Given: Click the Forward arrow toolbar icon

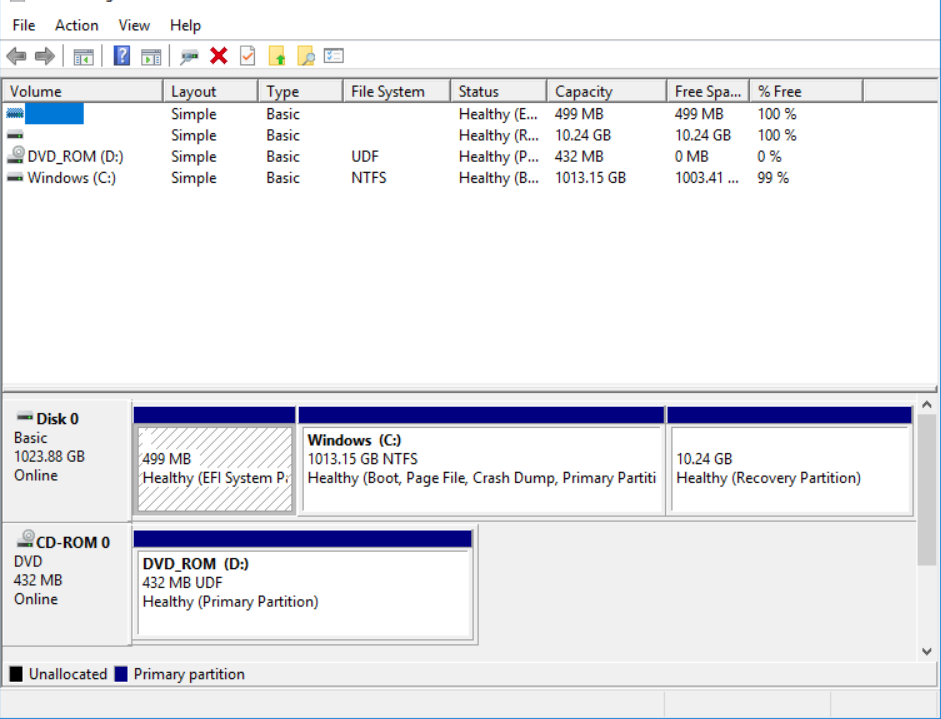Looking at the screenshot, I should 44,56.
